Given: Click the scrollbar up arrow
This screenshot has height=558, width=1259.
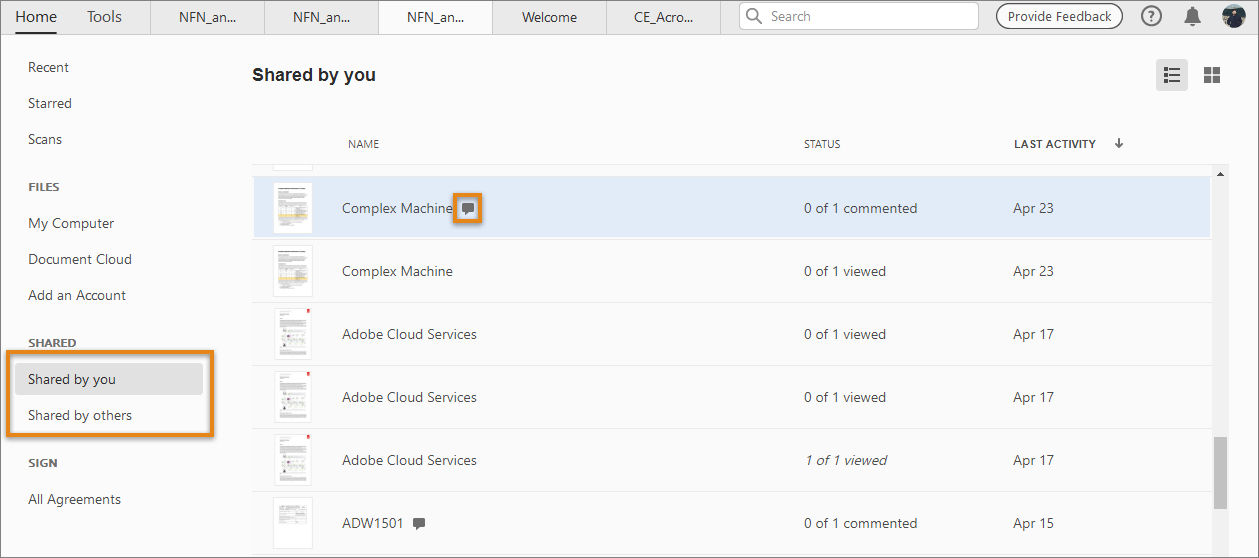Looking at the screenshot, I should [x=1220, y=174].
